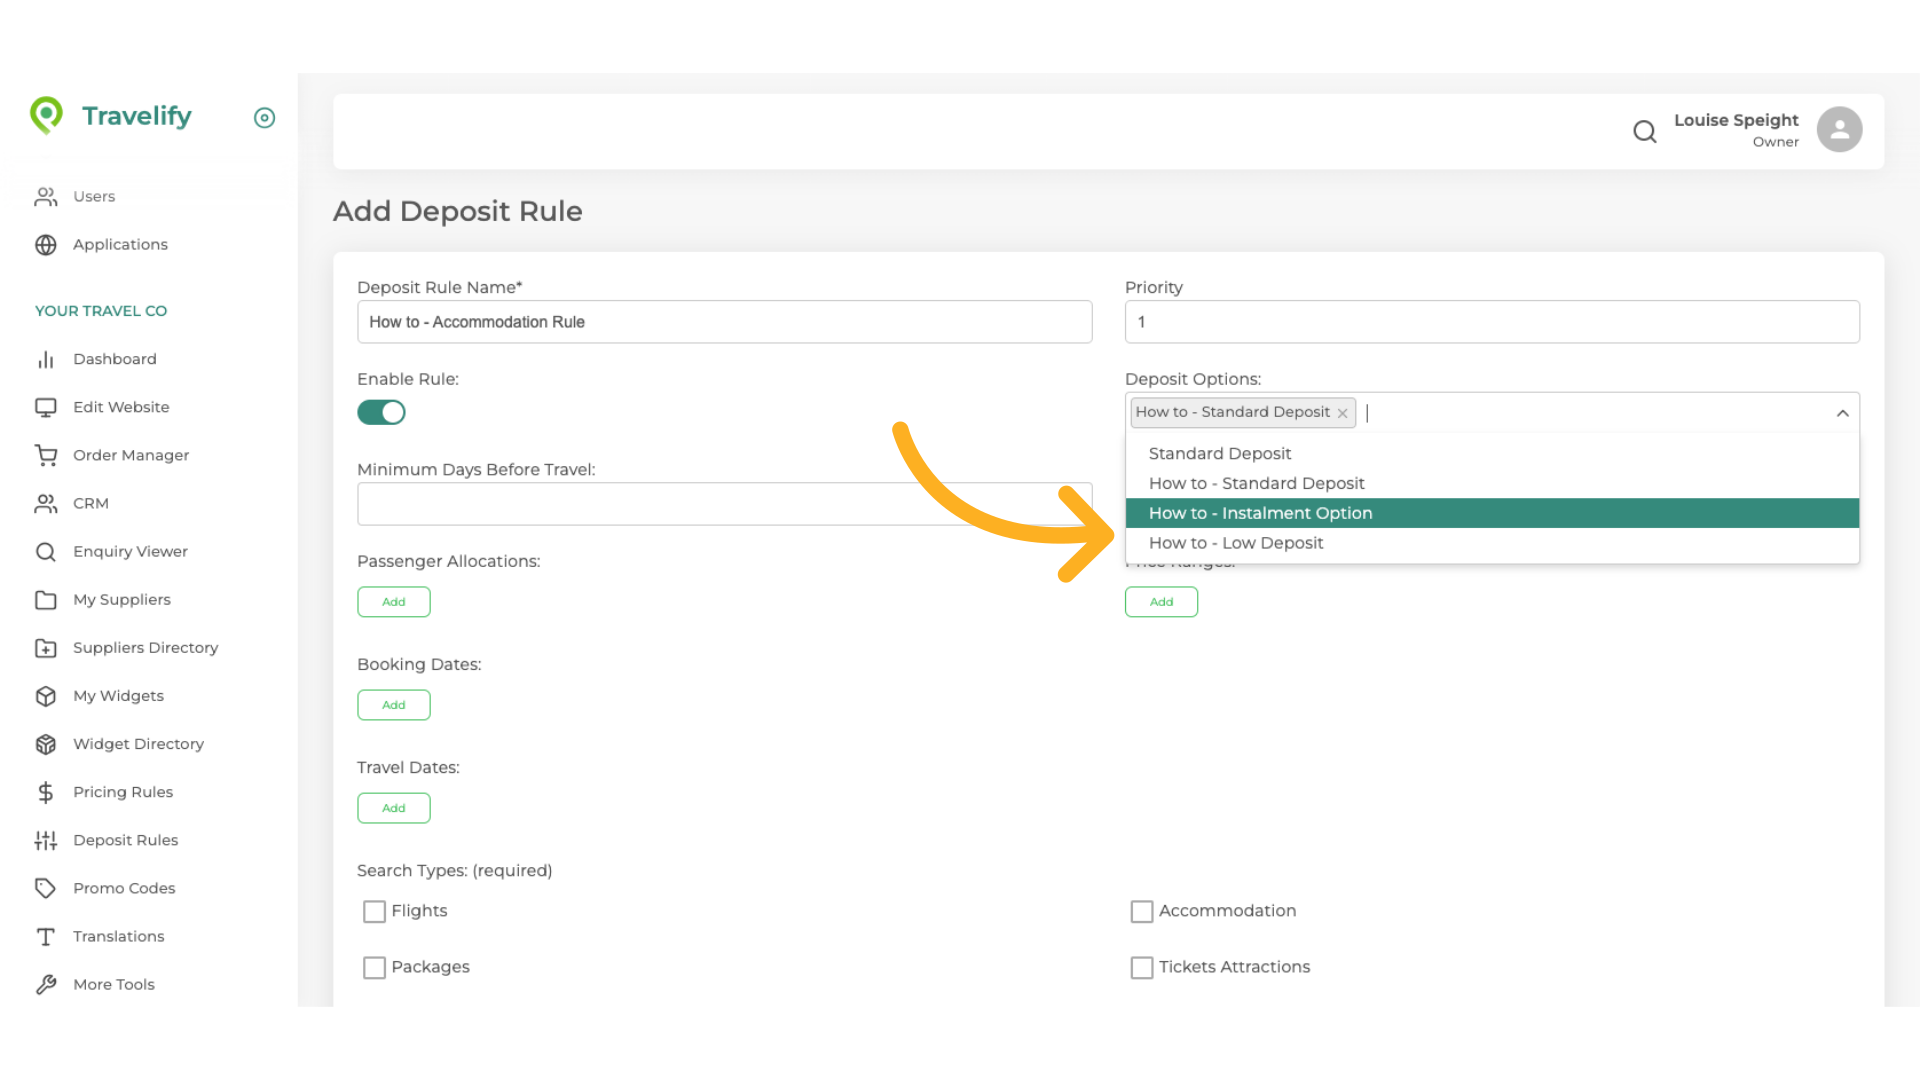
Task: Choose How to - Low Deposit option
Action: (1236, 543)
